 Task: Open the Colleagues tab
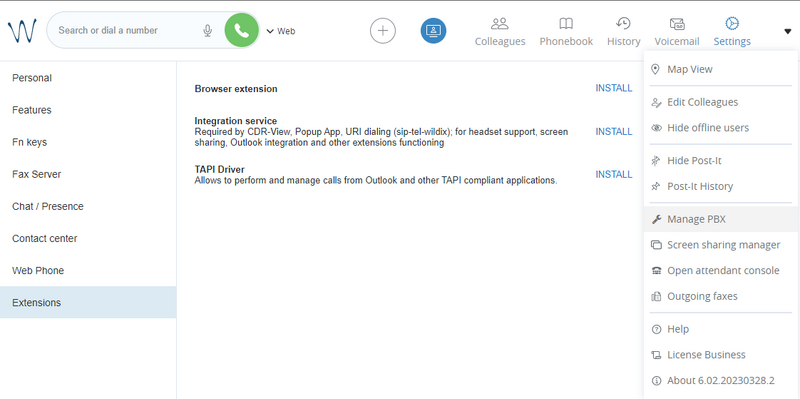pyautogui.click(x=500, y=32)
